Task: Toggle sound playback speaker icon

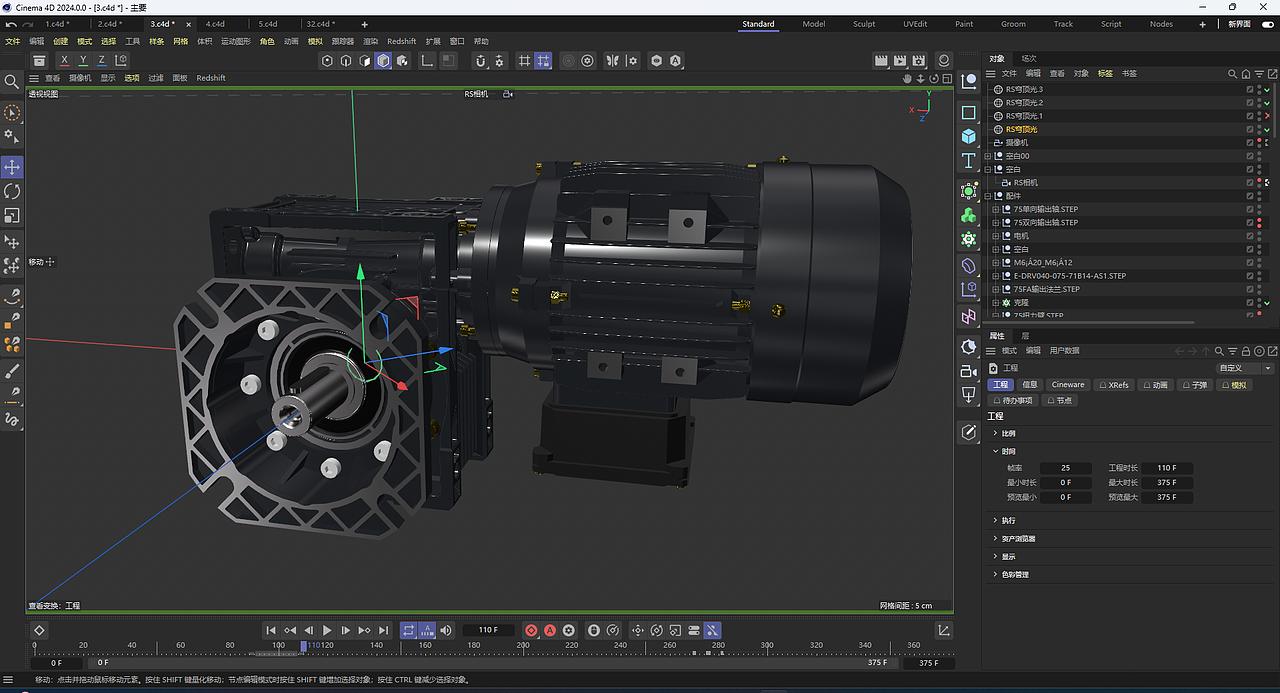Action: coord(446,630)
